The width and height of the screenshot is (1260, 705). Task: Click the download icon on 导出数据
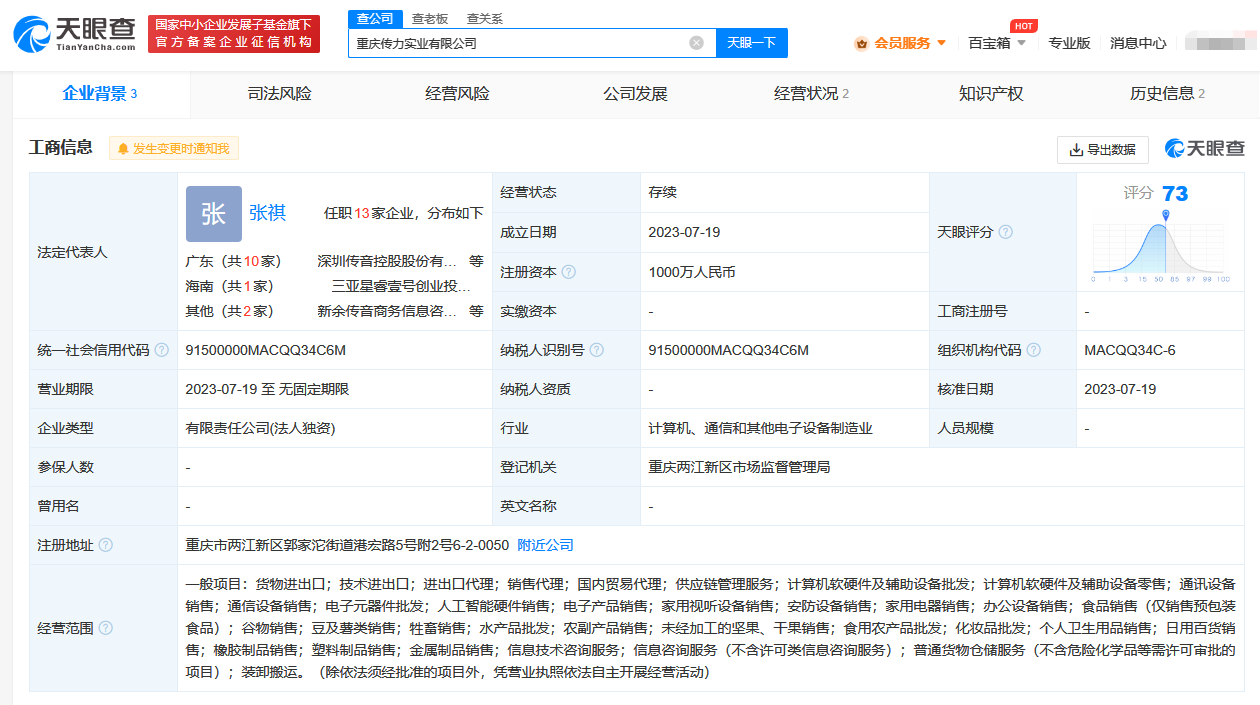pyautogui.click(x=1076, y=150)
